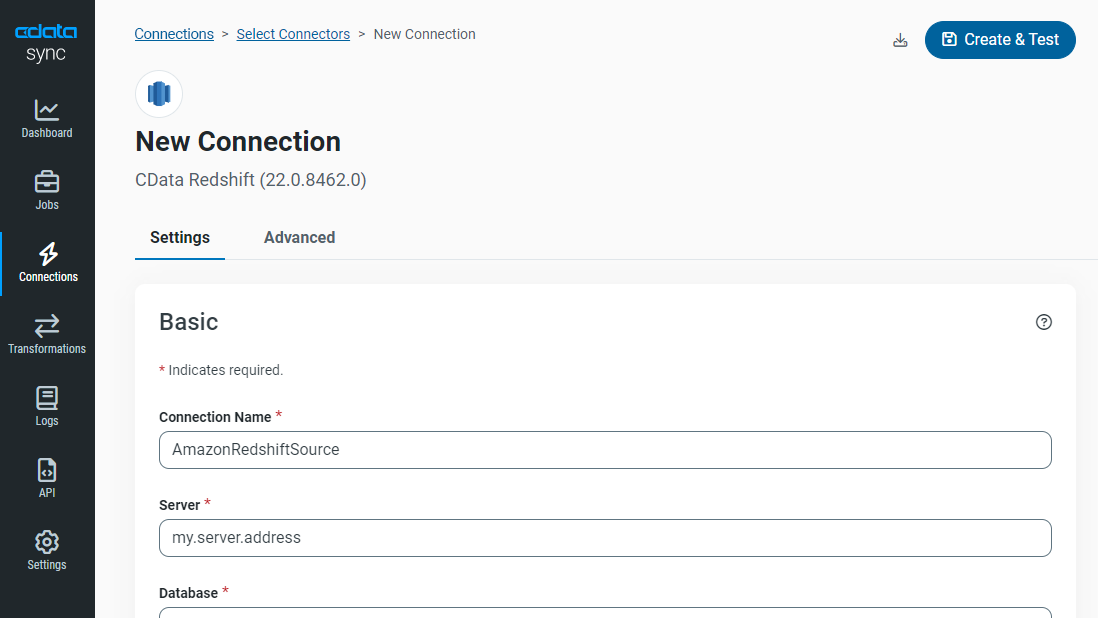Open the Dashboard from the sidebar

click(x=47, y=118)
